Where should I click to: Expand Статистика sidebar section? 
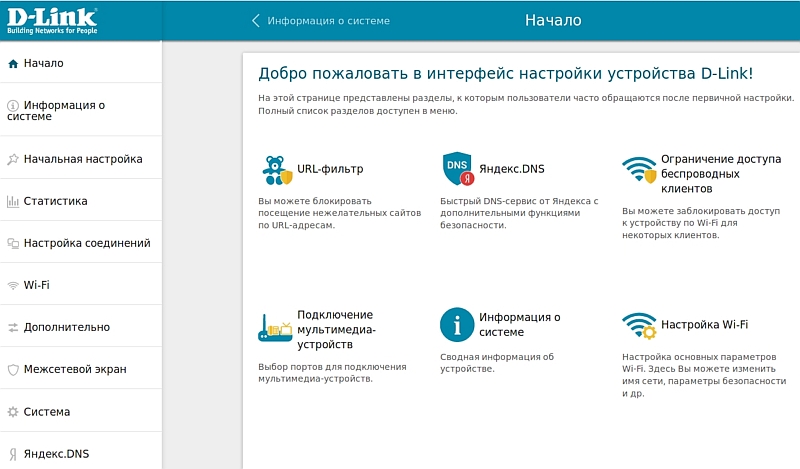click(x=55, y=201)
